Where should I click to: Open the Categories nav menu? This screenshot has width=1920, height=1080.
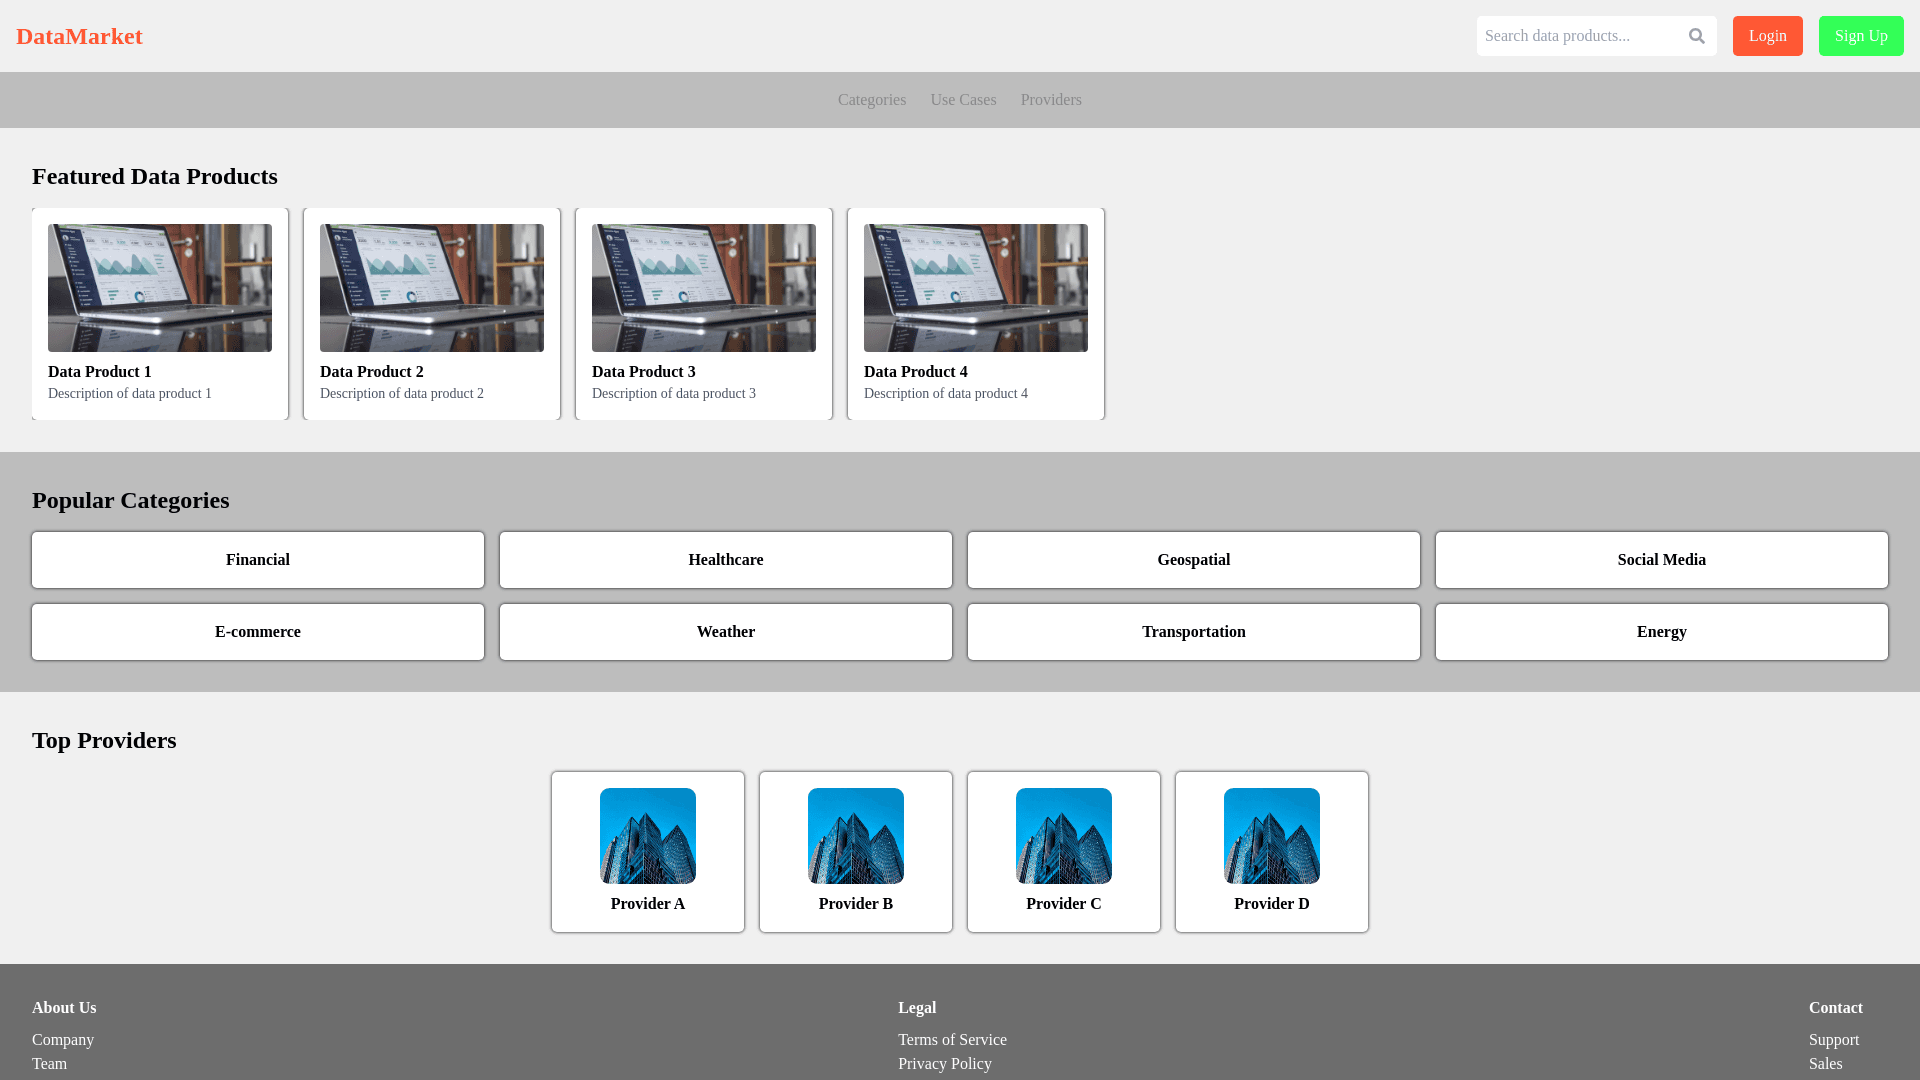click(872, 100)
